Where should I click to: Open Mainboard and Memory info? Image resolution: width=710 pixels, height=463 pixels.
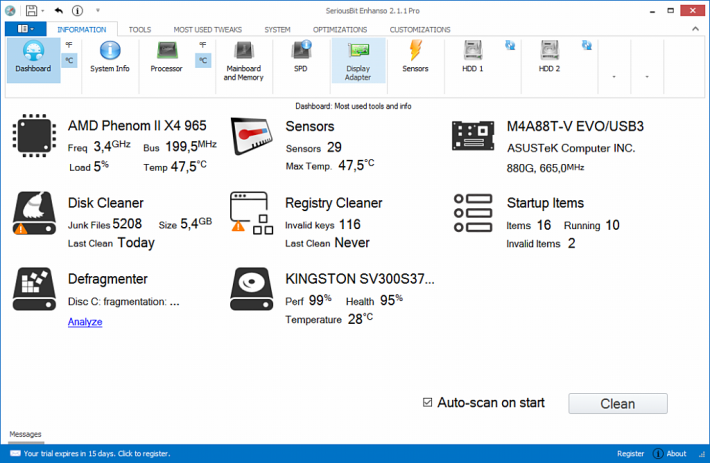point(244,61)
